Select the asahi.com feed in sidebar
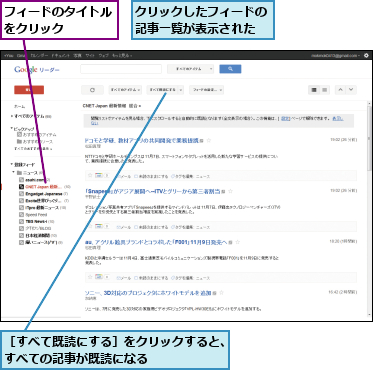 35,180
